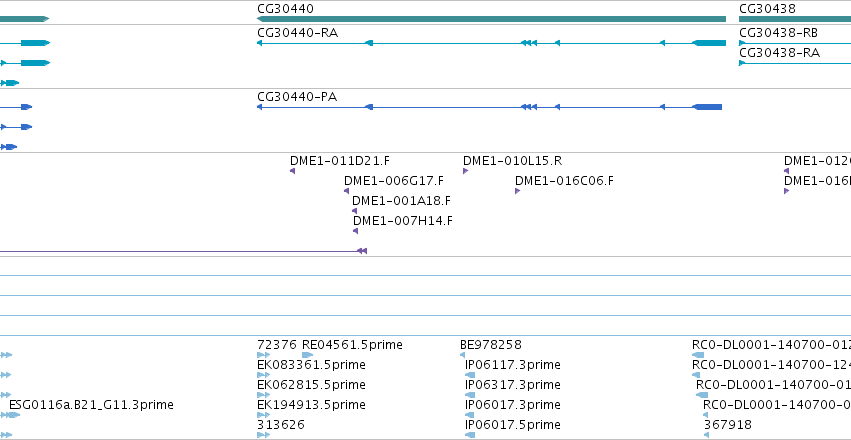Open EST IP06117.3prime label
This screenshot has height=440, width=851.
tap(513, 365)
